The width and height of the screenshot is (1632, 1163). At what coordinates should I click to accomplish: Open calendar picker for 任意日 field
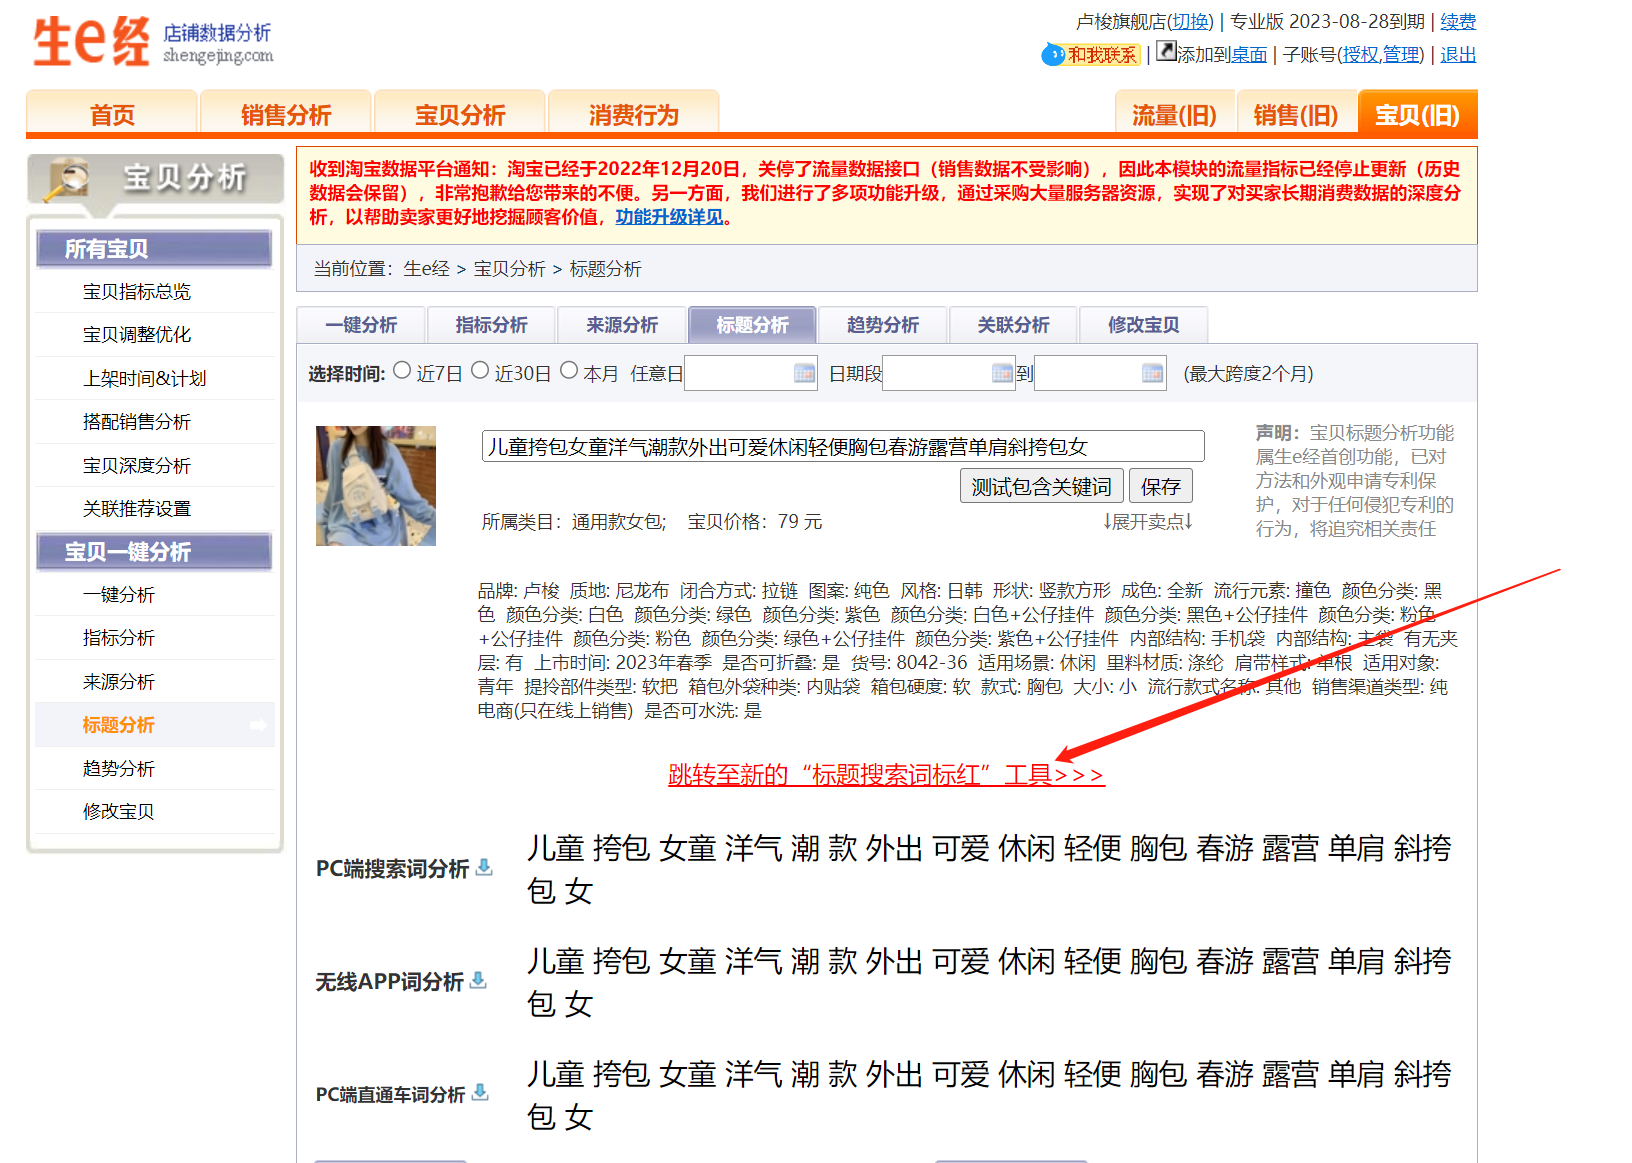(804, 373)
